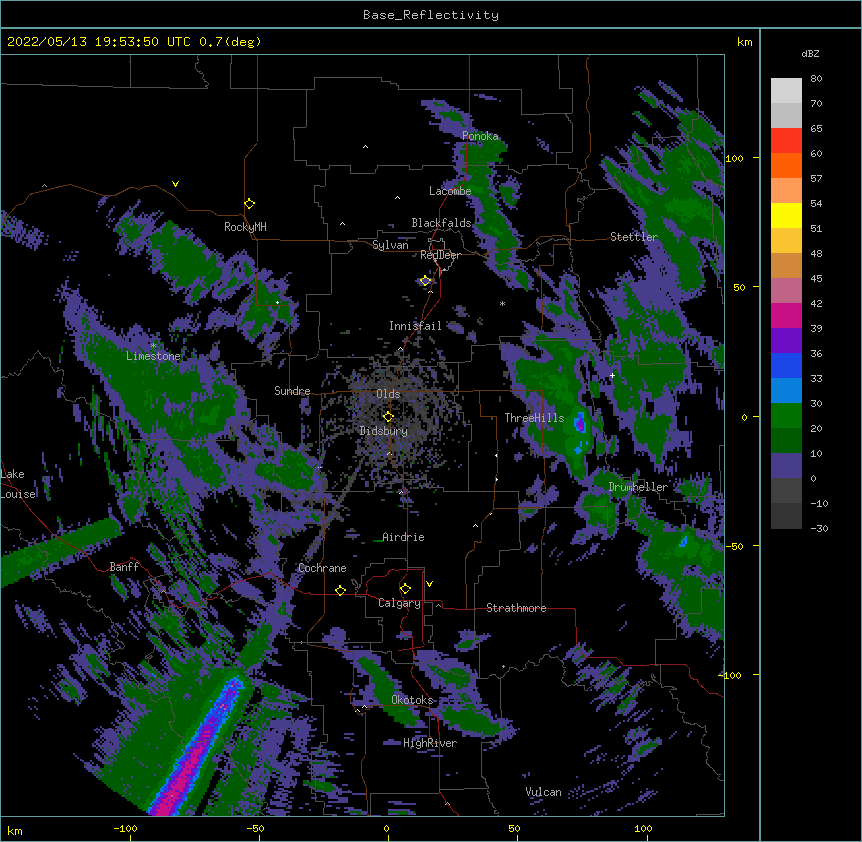Viewport: 862px width, 842px height.
Task: Pick the red swatch in dBZ legend
Action: coord(786,140)
